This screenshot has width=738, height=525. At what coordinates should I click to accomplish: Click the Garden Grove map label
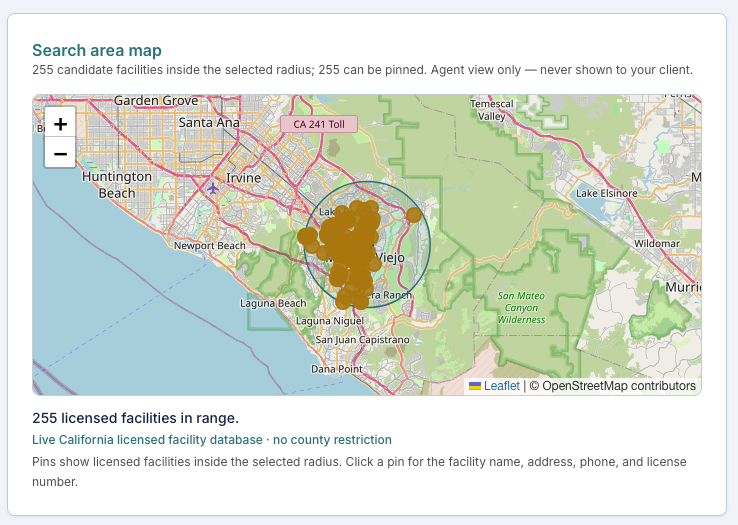[x=156, y=100]
